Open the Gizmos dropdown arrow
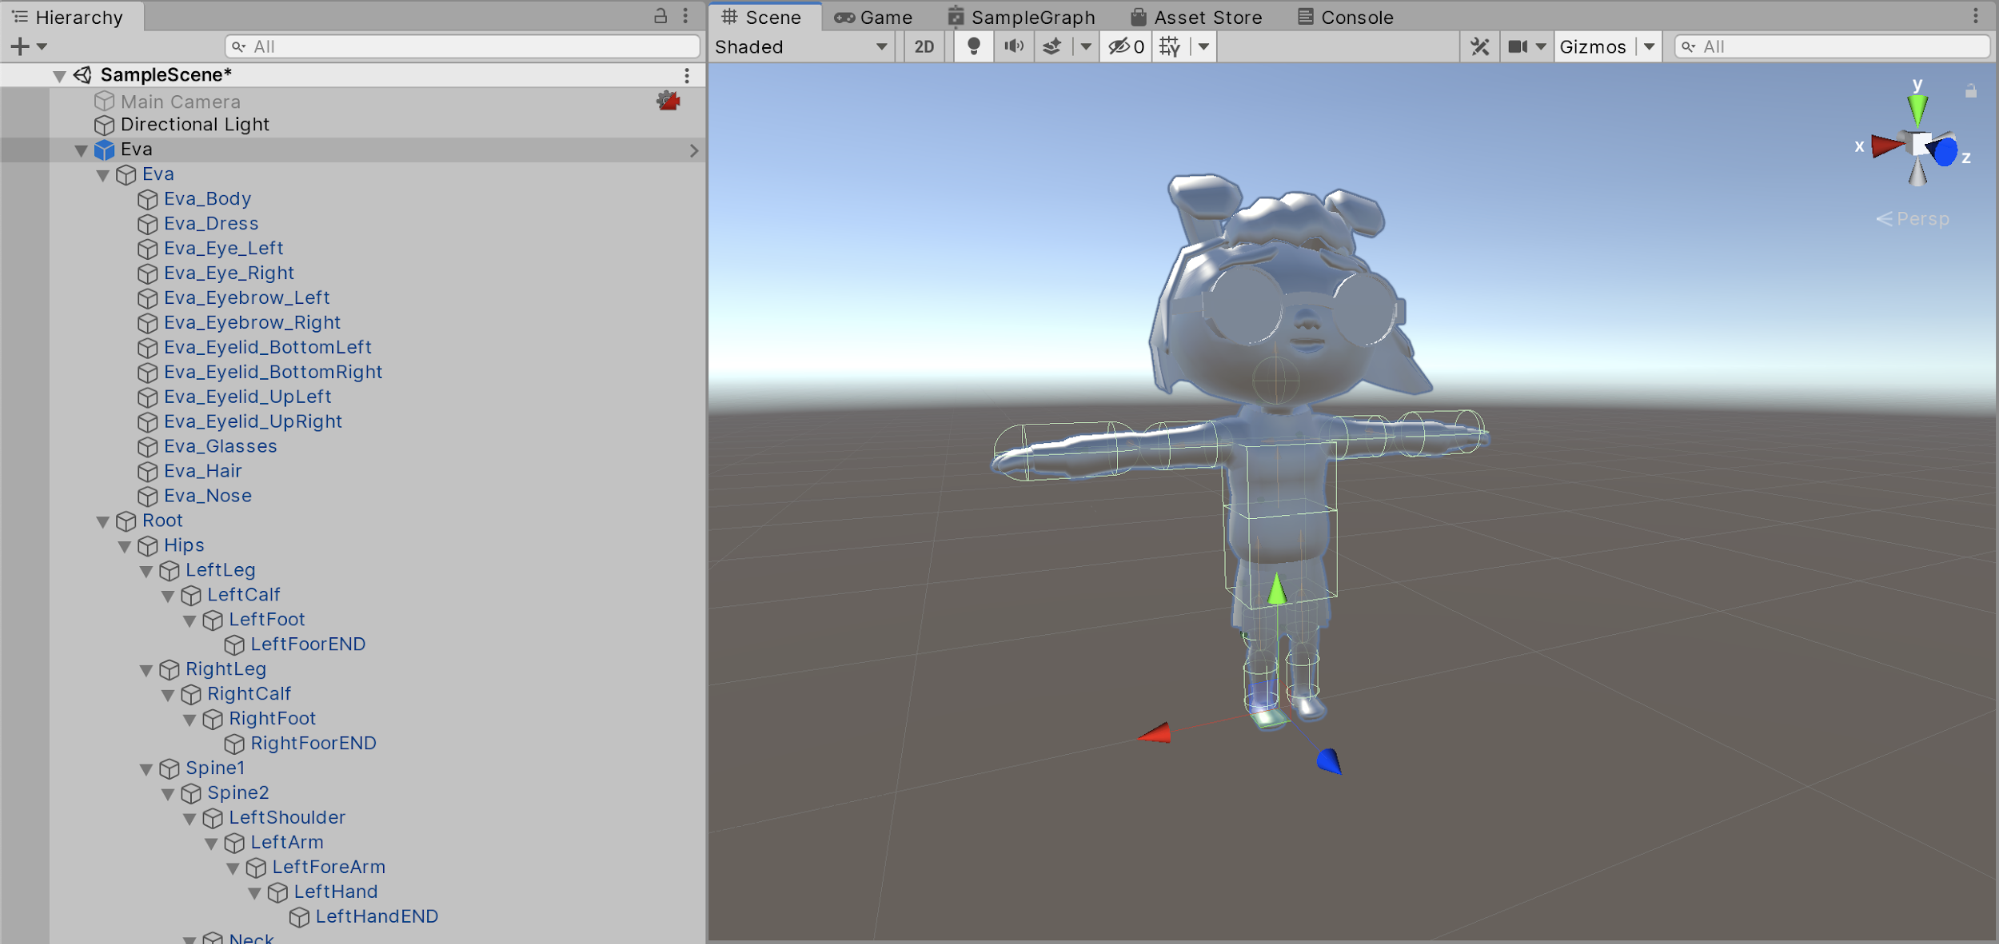Screen dimensions: 1999x944 (x=1649, y=46)
